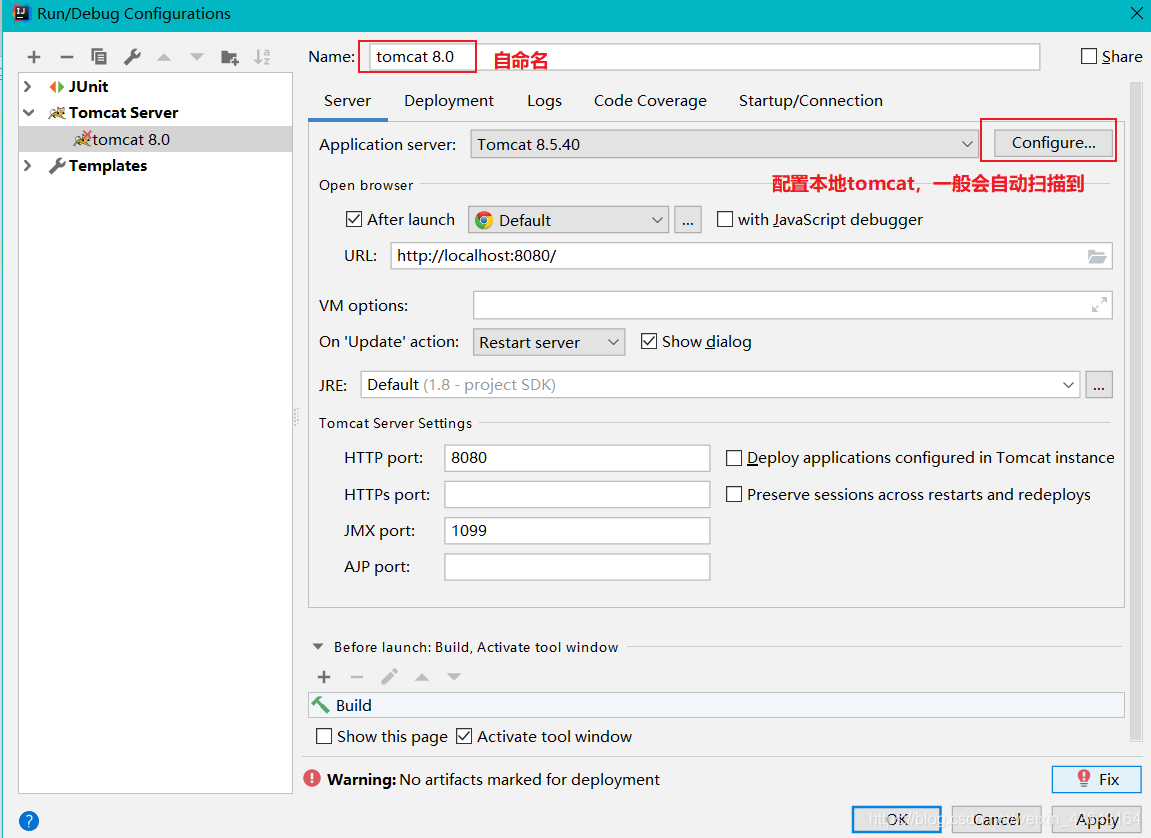This screenshot has height=838, width=1151.
Task: Click the Cancel button
Action: (996, 819)
